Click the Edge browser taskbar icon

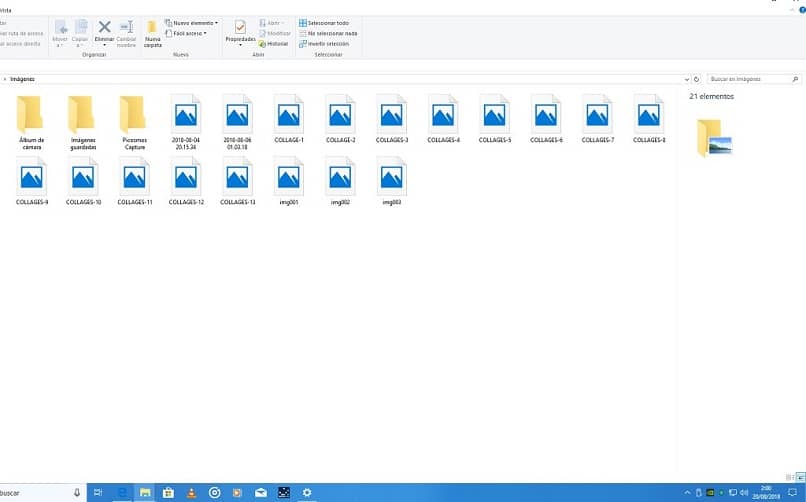pyautogui.click(x=122, y=492)
